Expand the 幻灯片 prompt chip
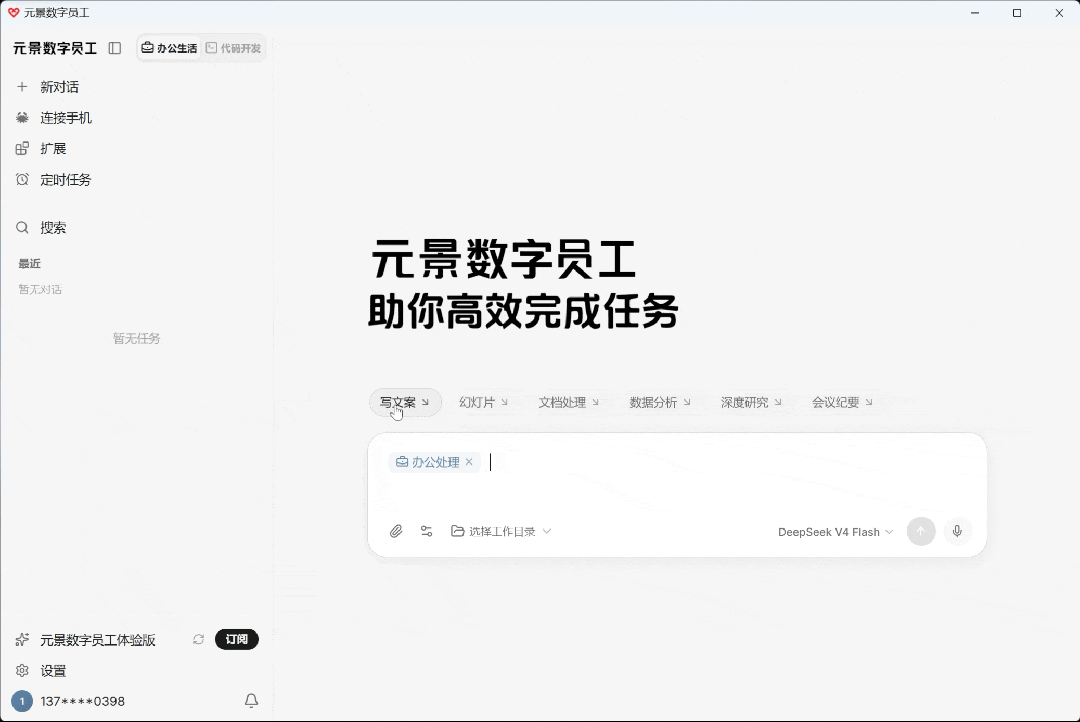 coord(484,402)
